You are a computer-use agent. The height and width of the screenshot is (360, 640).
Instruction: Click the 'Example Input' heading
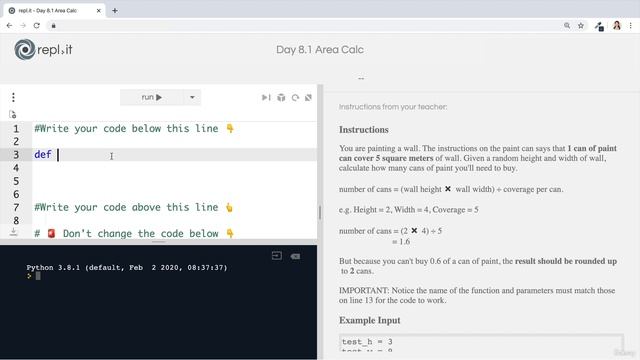(369, 320)
